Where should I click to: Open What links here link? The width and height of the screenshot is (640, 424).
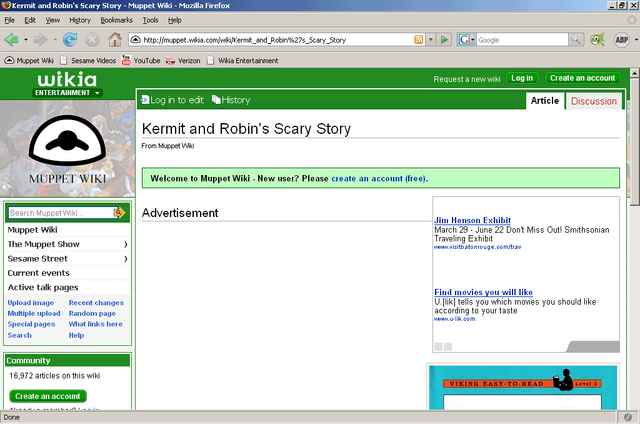click(96, 324)
